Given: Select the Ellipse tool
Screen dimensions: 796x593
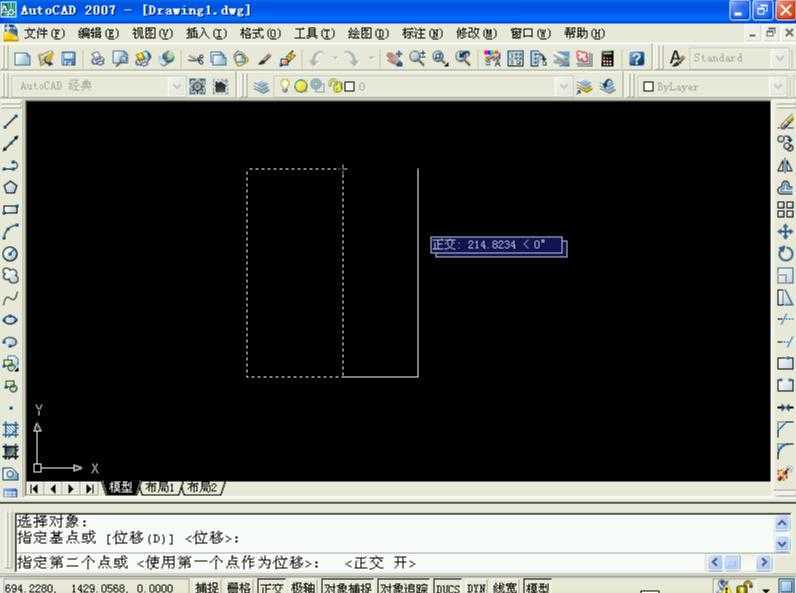Looking at the screenshot, I should [11, 320].
